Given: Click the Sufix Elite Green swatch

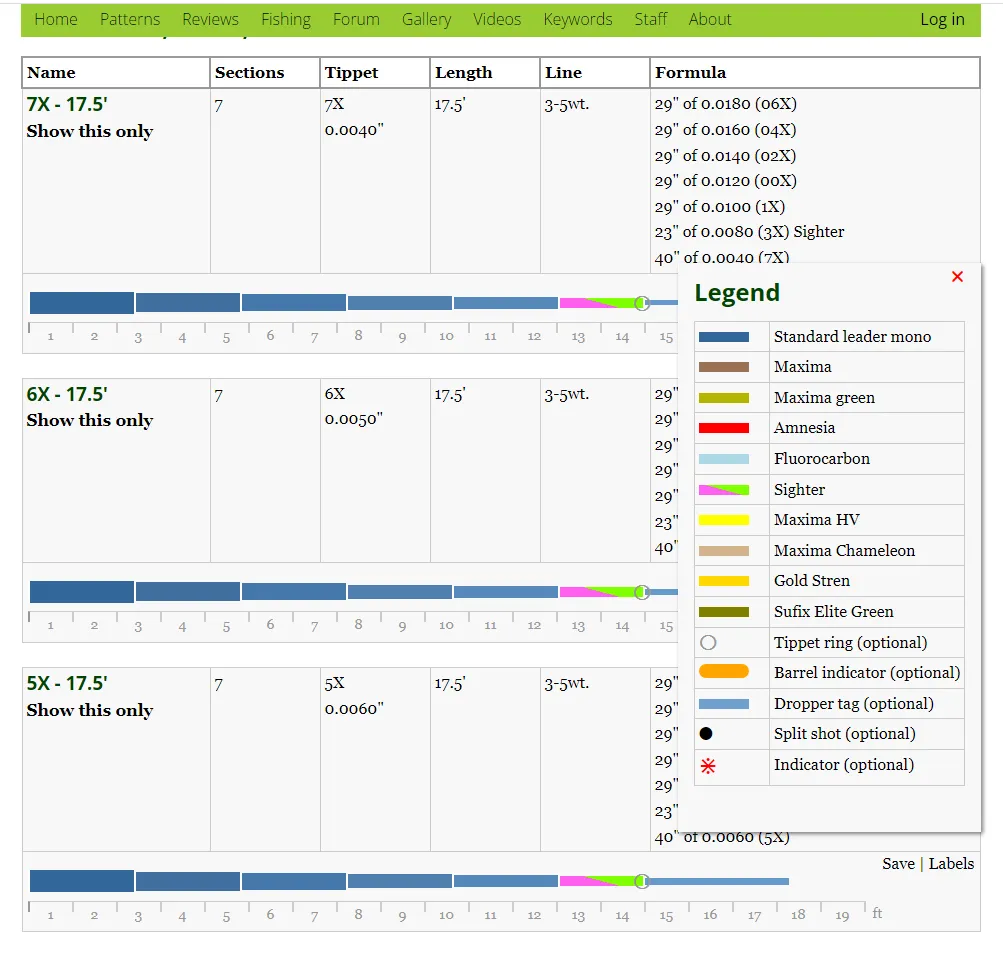Looking at the screenshot, I should pyautogui.click(x=723, y=612).
